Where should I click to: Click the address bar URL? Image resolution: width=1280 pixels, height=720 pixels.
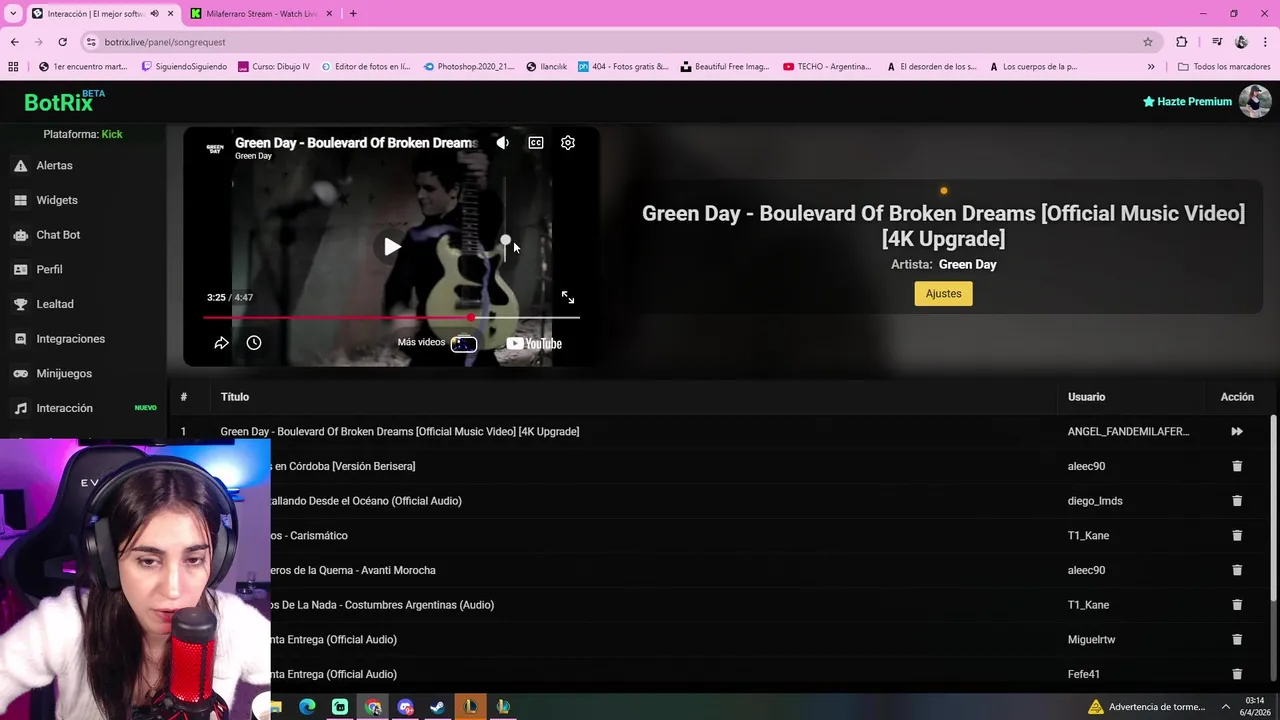coord(165,42)
